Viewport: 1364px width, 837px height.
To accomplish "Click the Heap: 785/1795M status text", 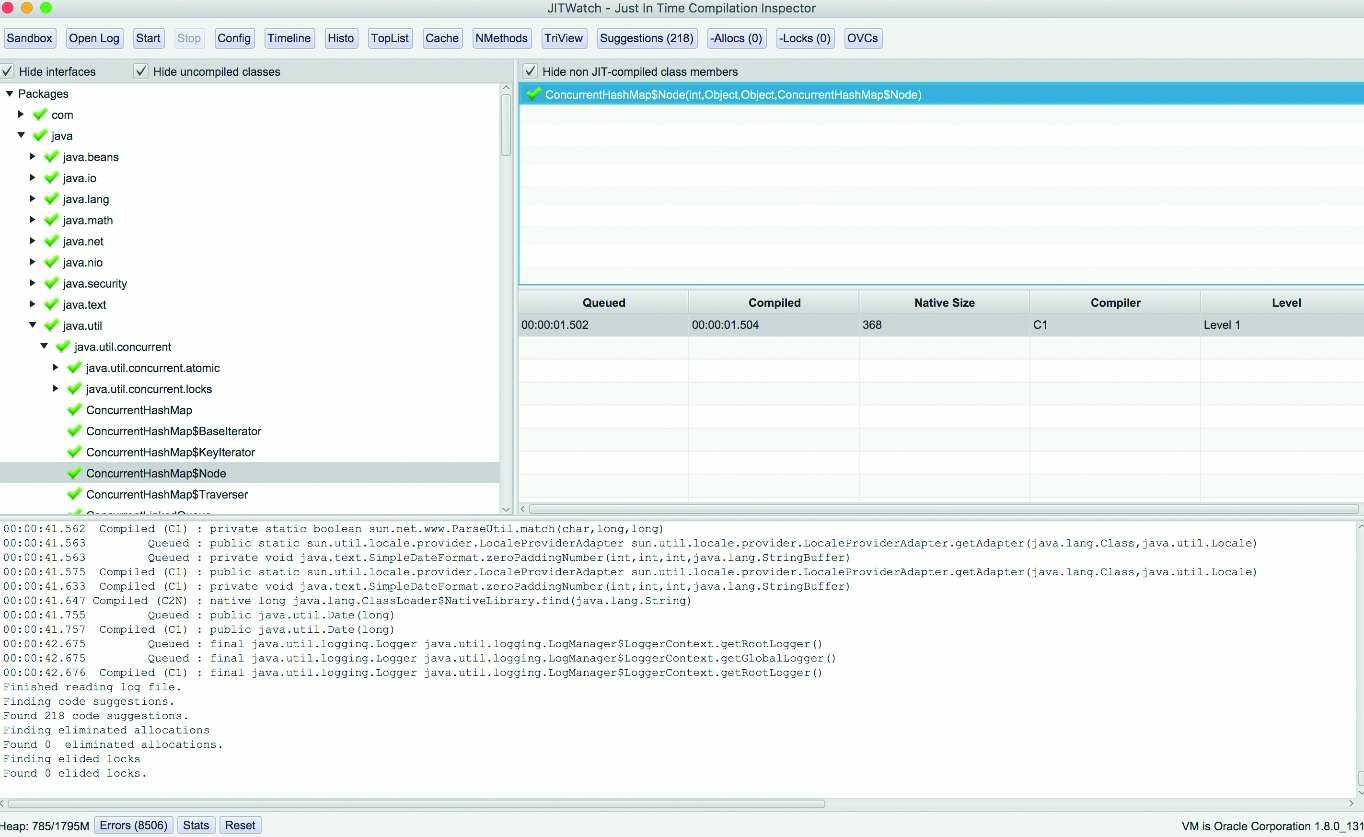I will pyautogui.click(x=45, y=825).
